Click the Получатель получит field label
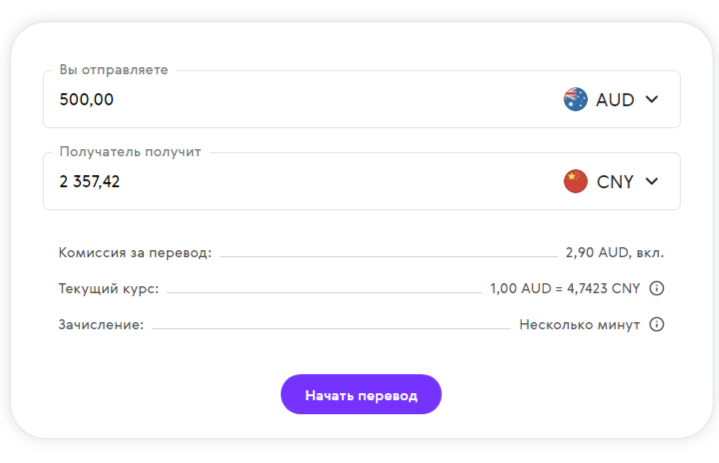 coord(130,152)
